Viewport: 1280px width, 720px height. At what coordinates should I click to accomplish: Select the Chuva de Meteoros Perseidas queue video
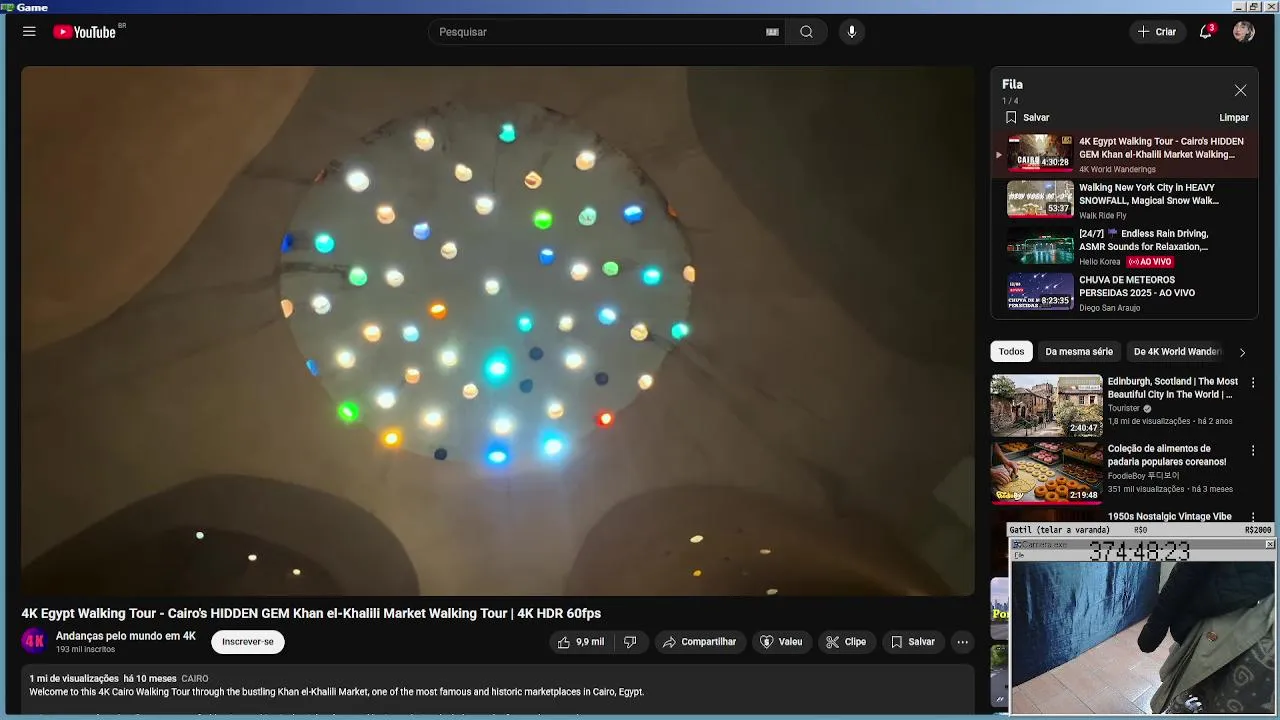pos(1124,293)
